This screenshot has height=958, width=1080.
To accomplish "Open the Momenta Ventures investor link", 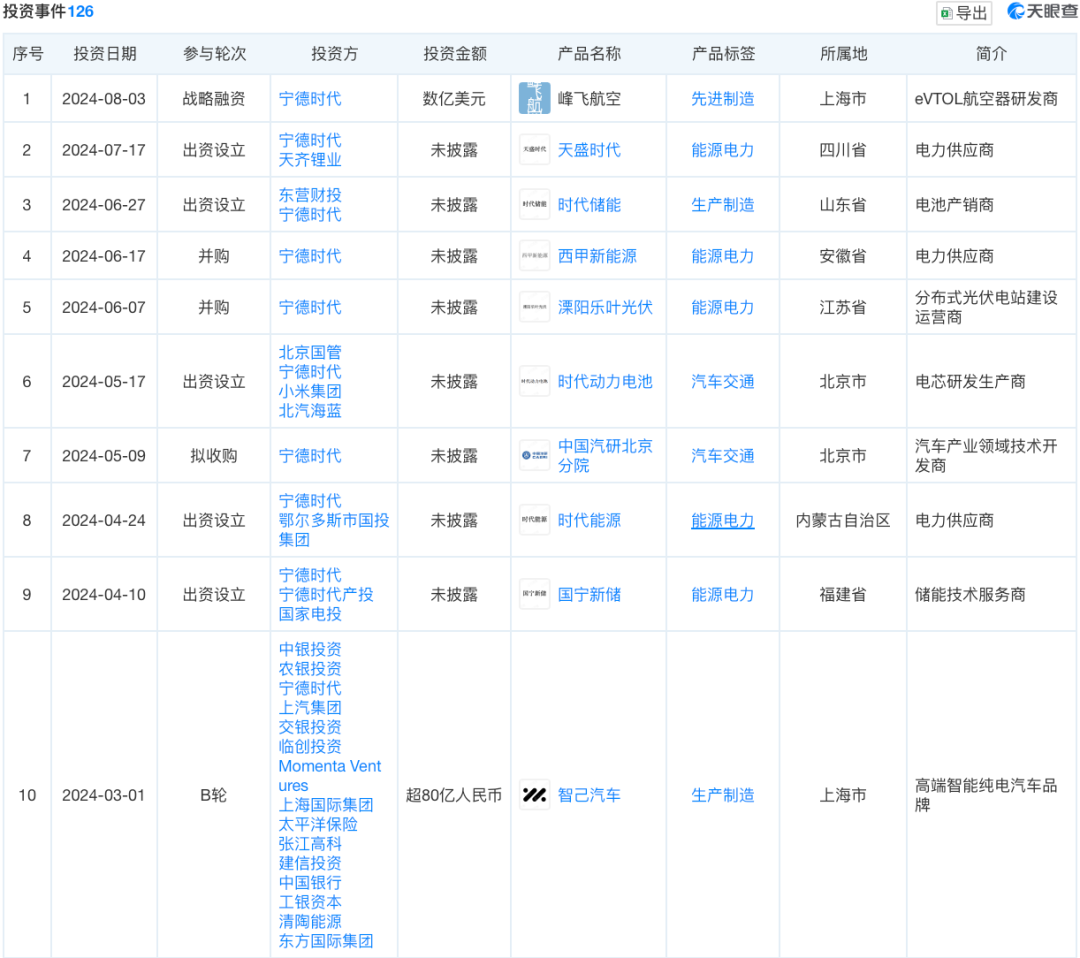I will 329,776.
